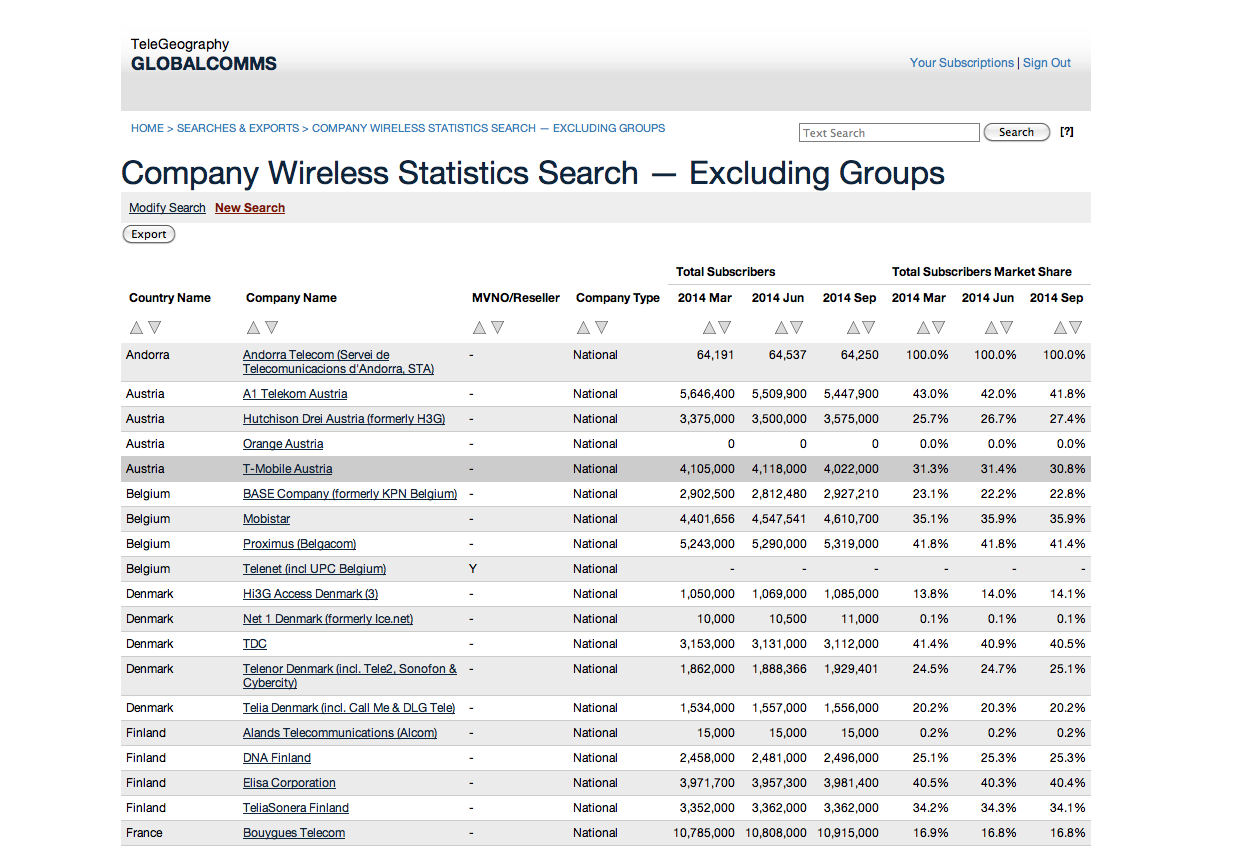The height and width of the screenshot is (848, 1238).
Task: Sort Company Name column descending
Action: tap(272, 327)
